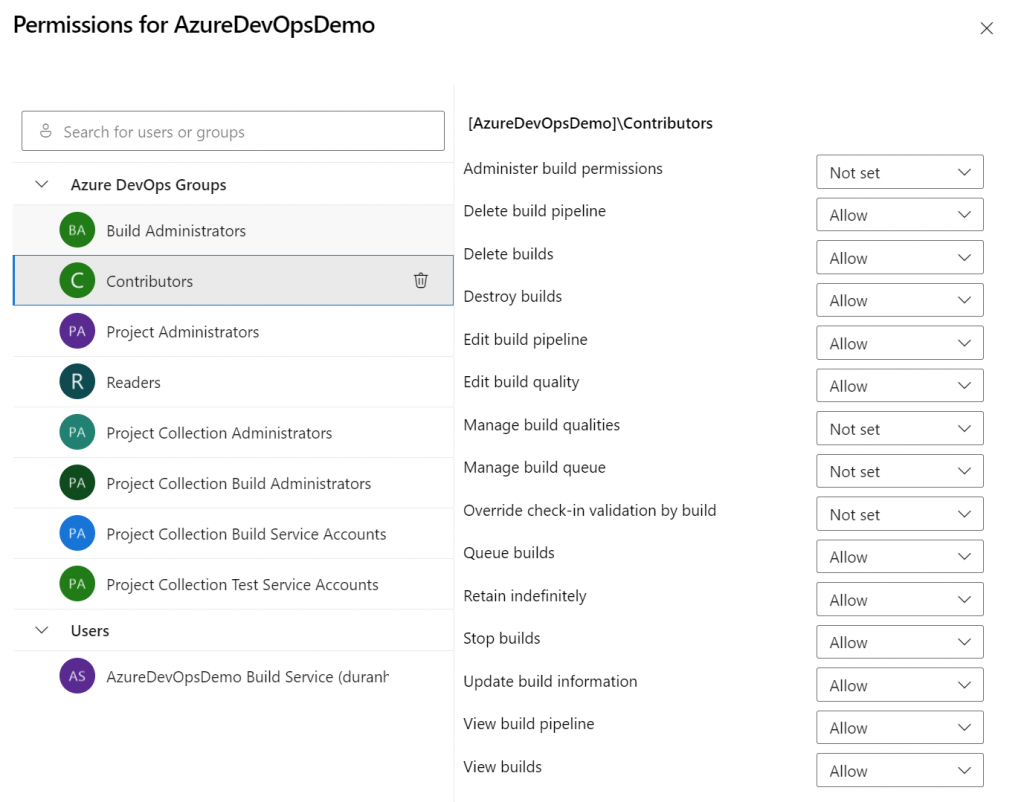Open the Manage build queue dropdown
Image resolution: width=1024 pixels, height=802 pixels.
(899, 471)
